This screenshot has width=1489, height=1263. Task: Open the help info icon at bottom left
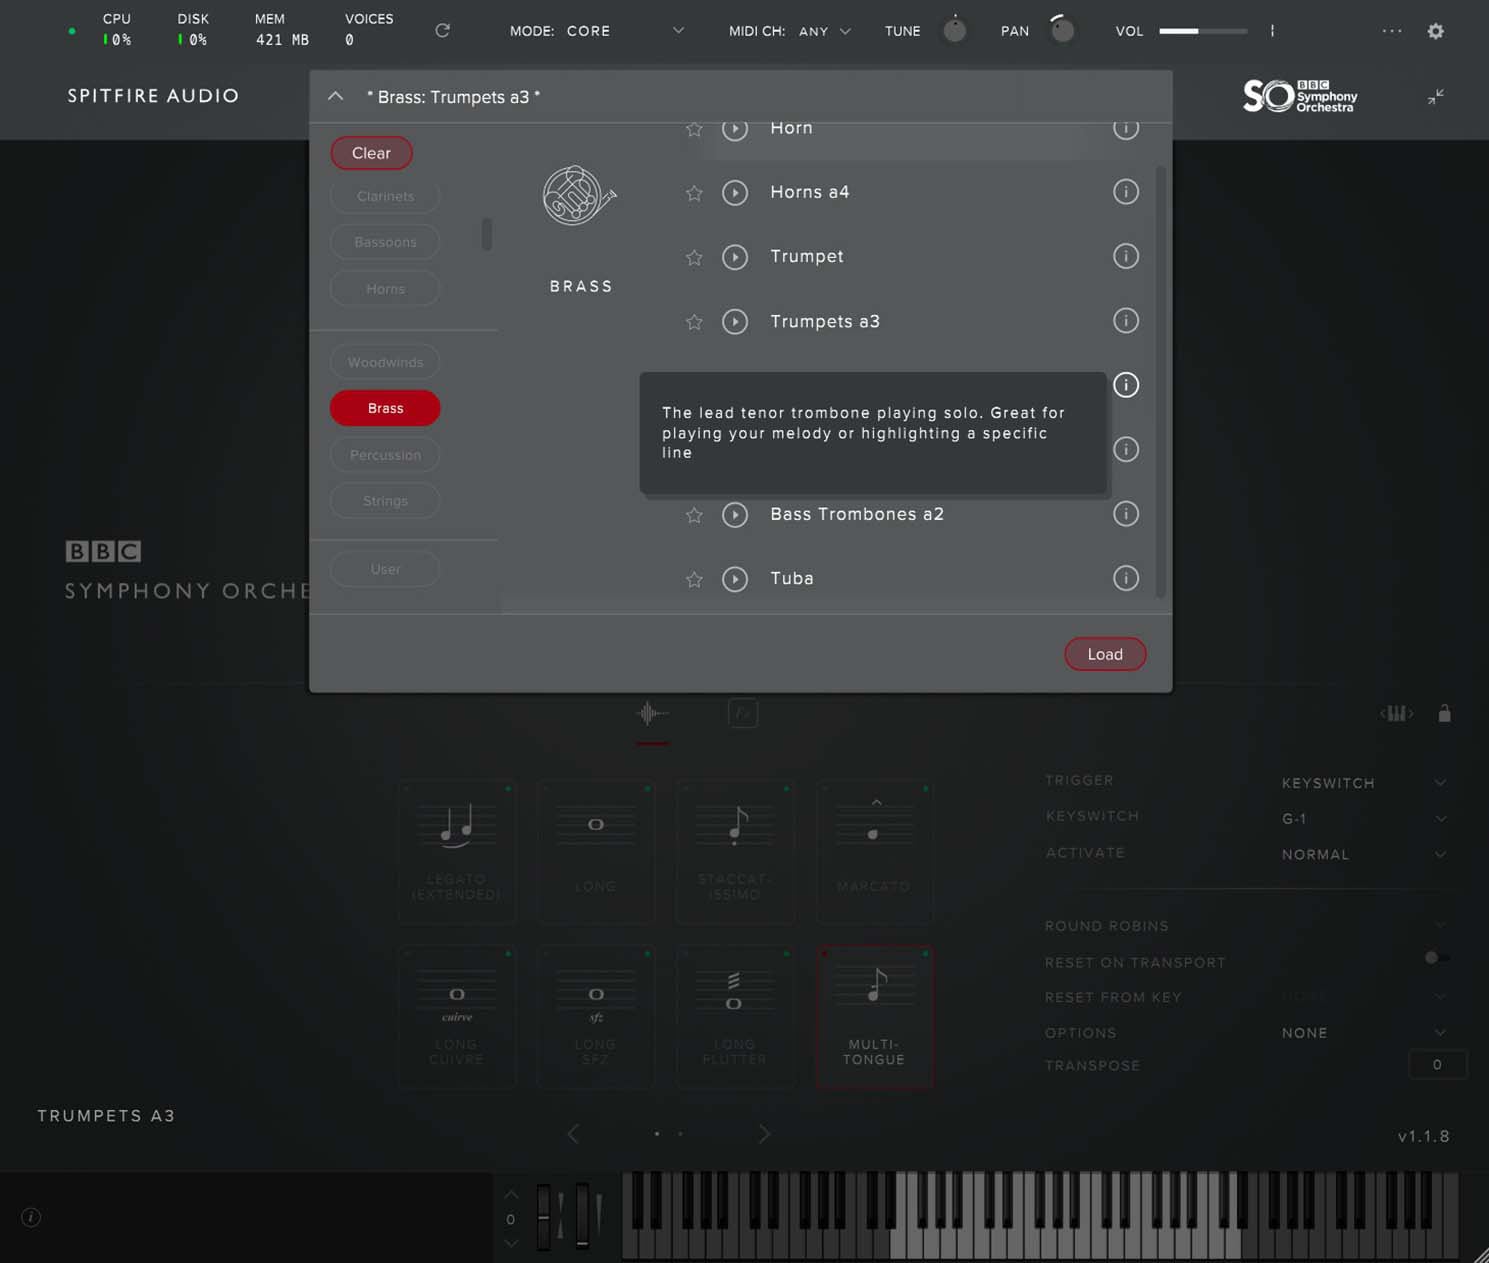click(31, 1217)
